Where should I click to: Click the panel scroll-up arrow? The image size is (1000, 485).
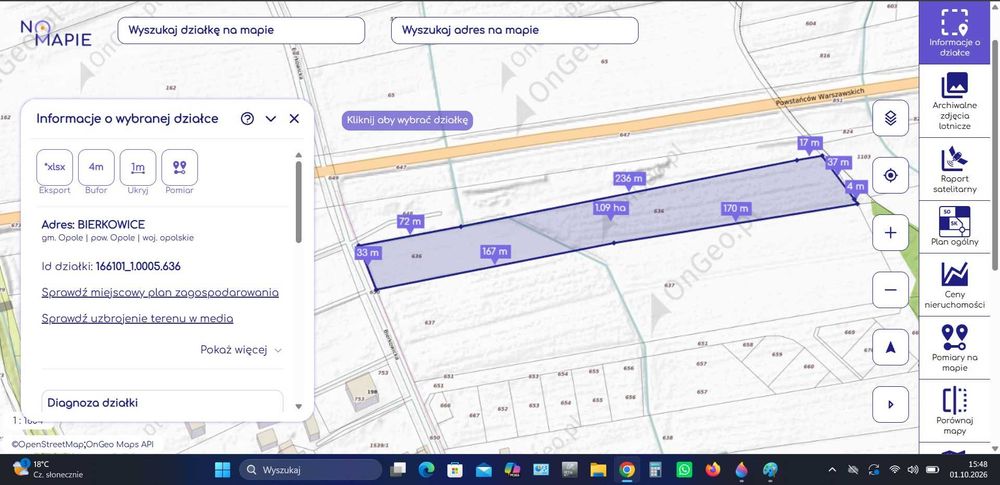[x=298, y=155]
